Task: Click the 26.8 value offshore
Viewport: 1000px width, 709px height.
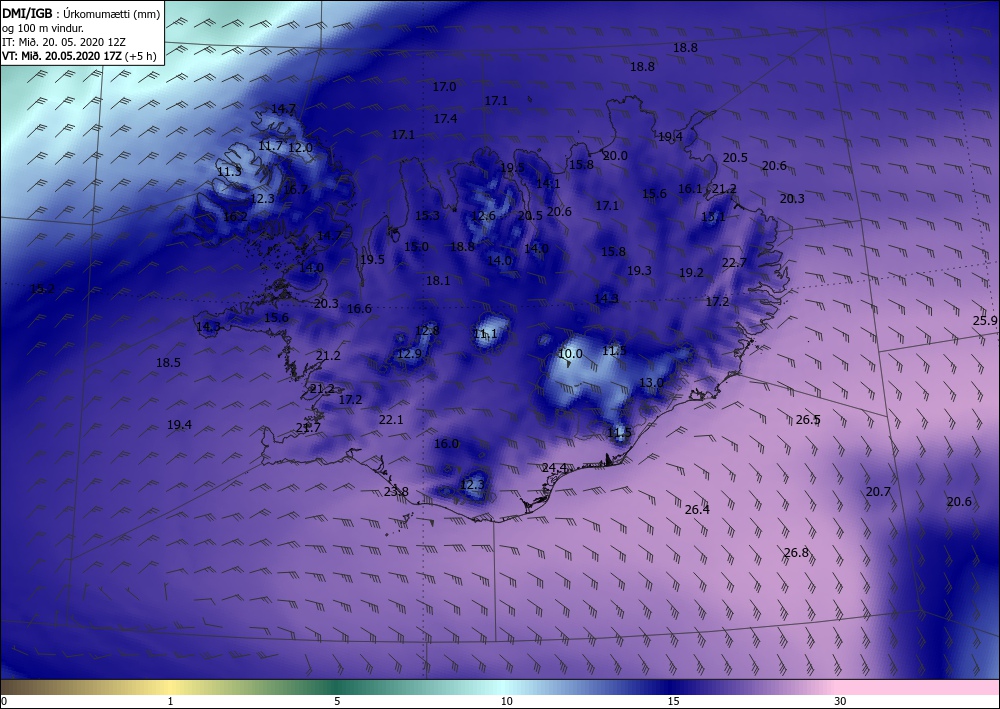Action: 797,552
